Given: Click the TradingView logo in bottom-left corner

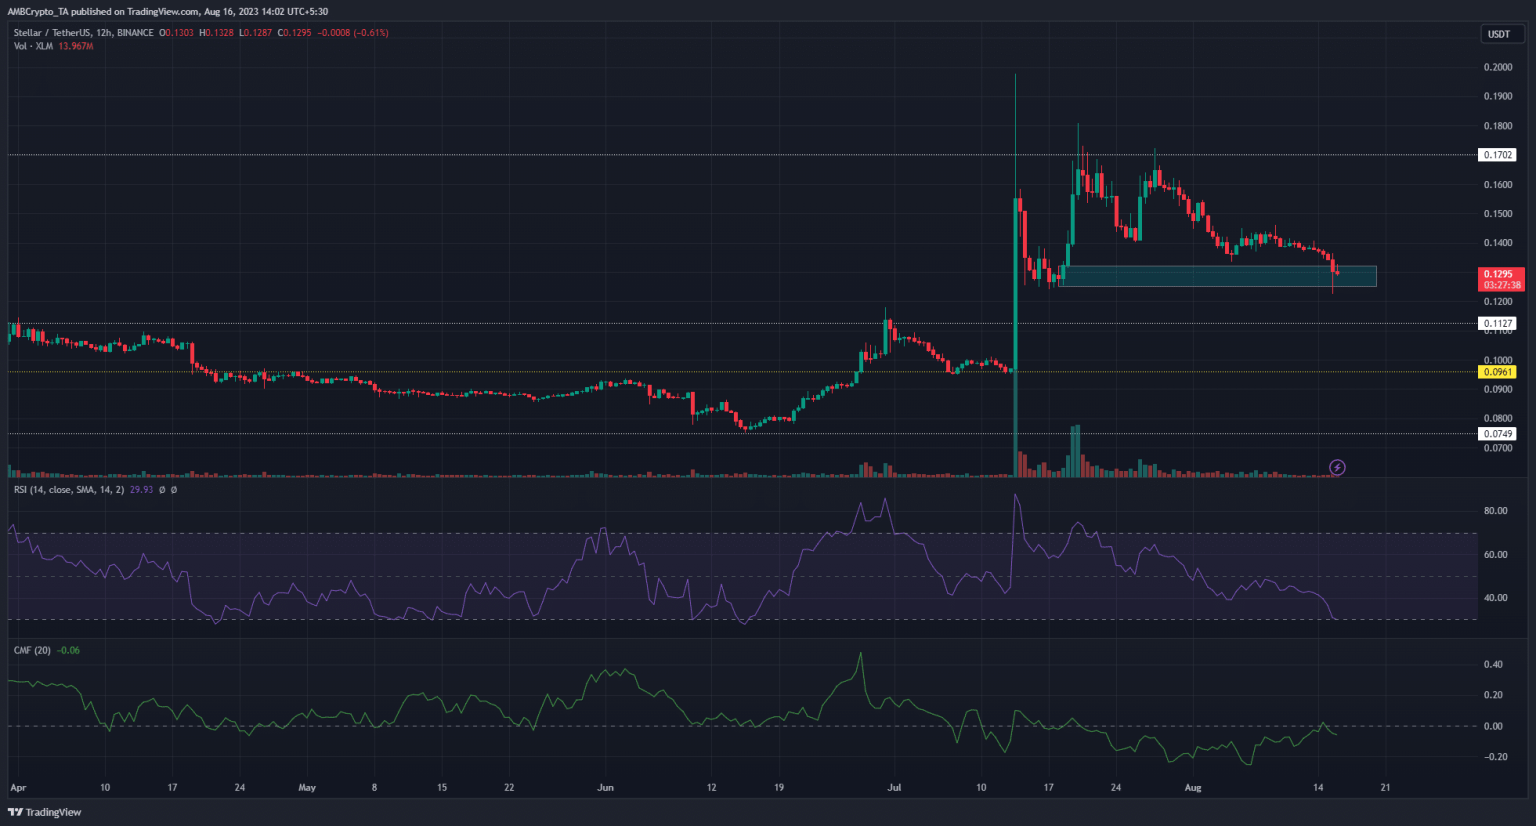Looking at the screenshot, I should click(x=45, y=812).
